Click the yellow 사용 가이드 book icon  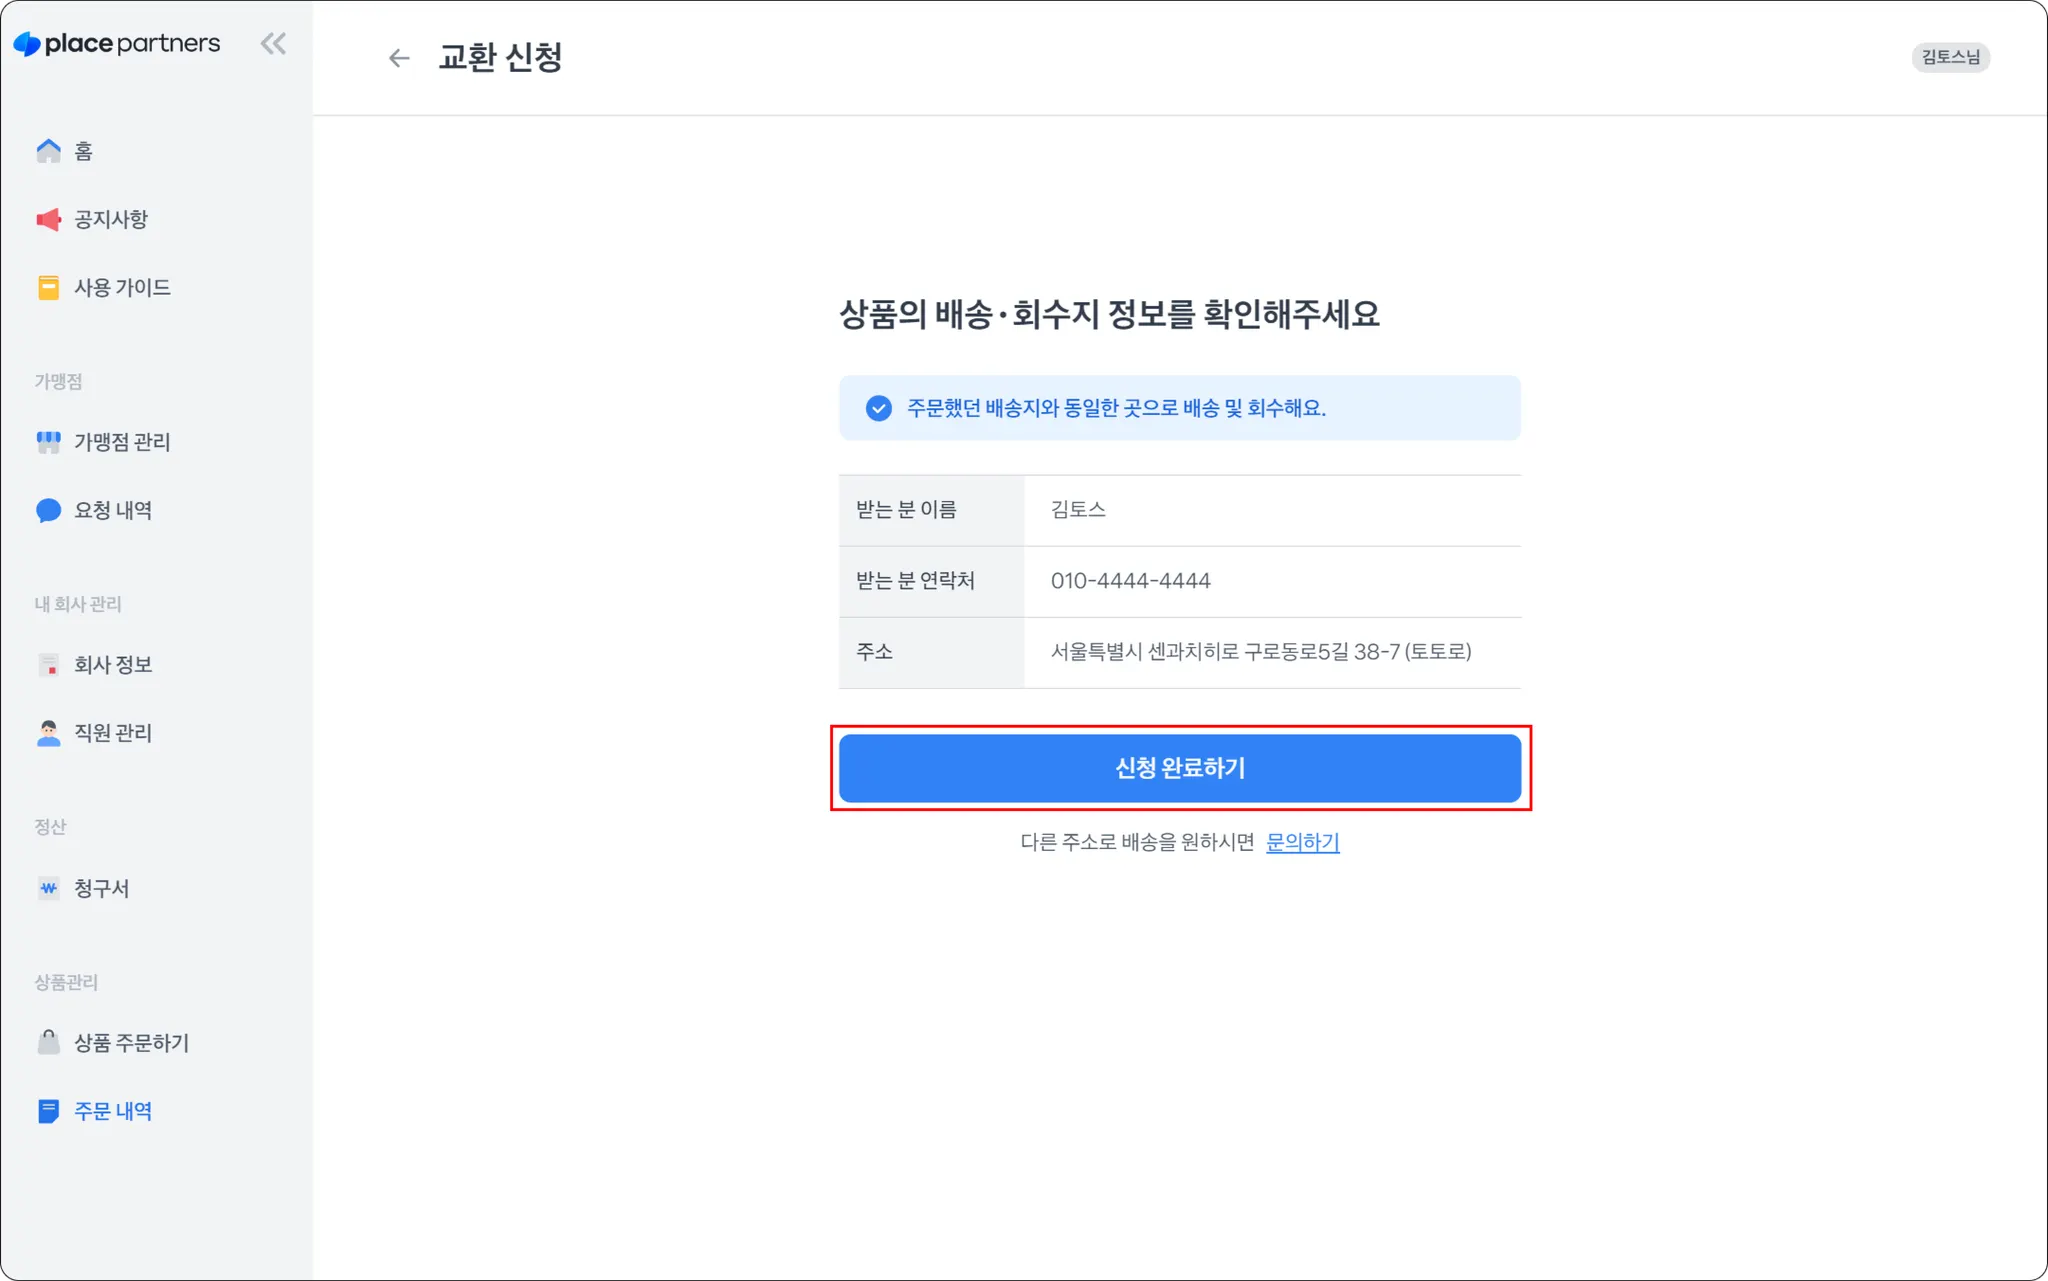coord(48,288)
